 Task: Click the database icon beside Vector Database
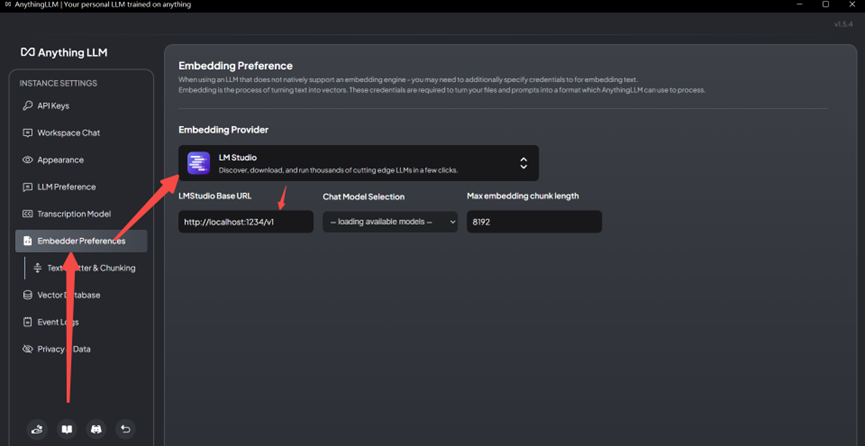pos(28,295)
